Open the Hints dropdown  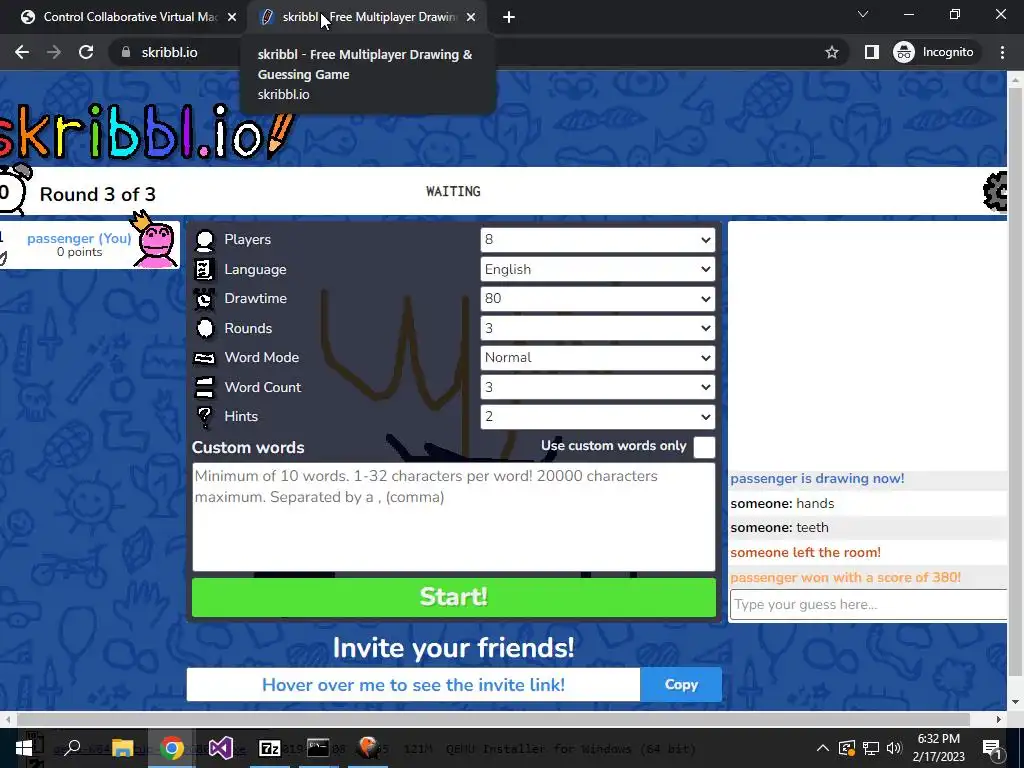pyautogui.click(x=598, y=417)
